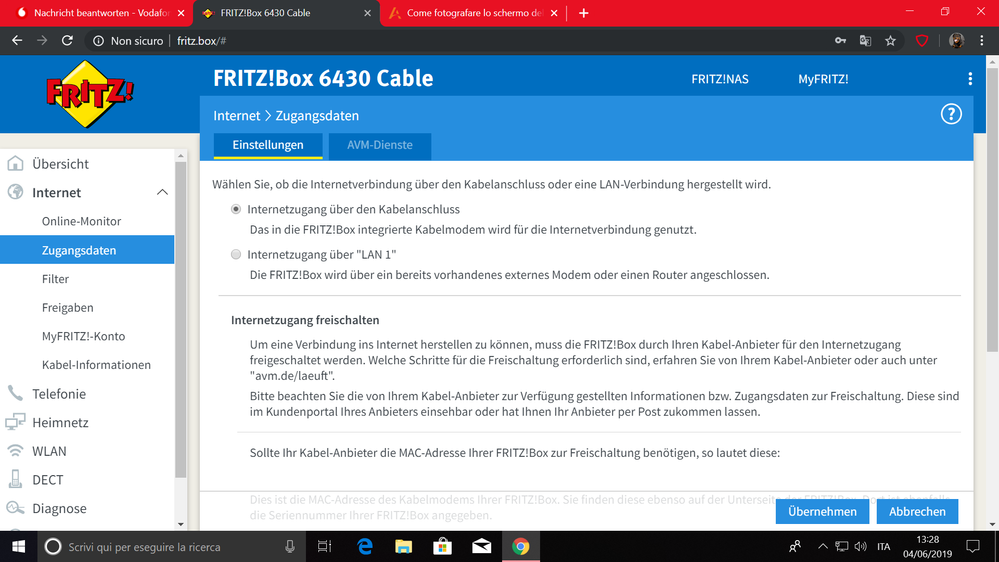Click the sidebar scrollbar thumb
This screenshot has width=999, height=562.
point(180,319)
